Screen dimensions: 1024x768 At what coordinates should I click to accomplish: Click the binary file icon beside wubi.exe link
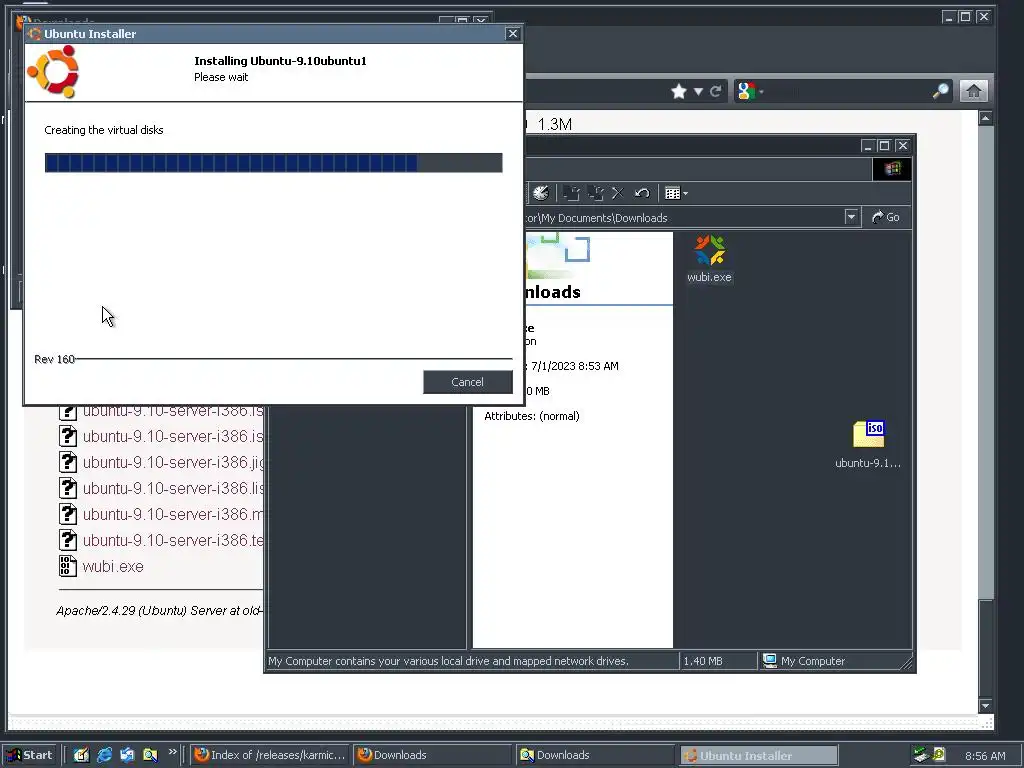coord(68,566)
